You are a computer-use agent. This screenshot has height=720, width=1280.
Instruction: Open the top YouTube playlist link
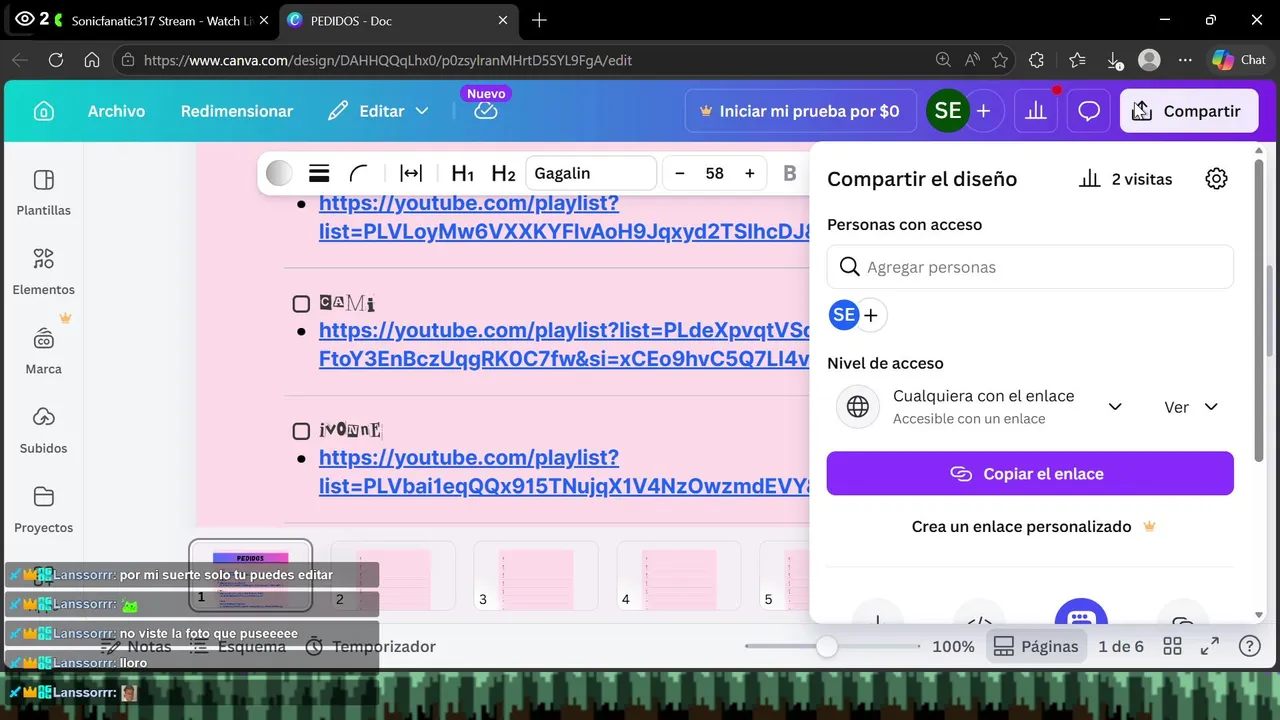coord(564,218)
